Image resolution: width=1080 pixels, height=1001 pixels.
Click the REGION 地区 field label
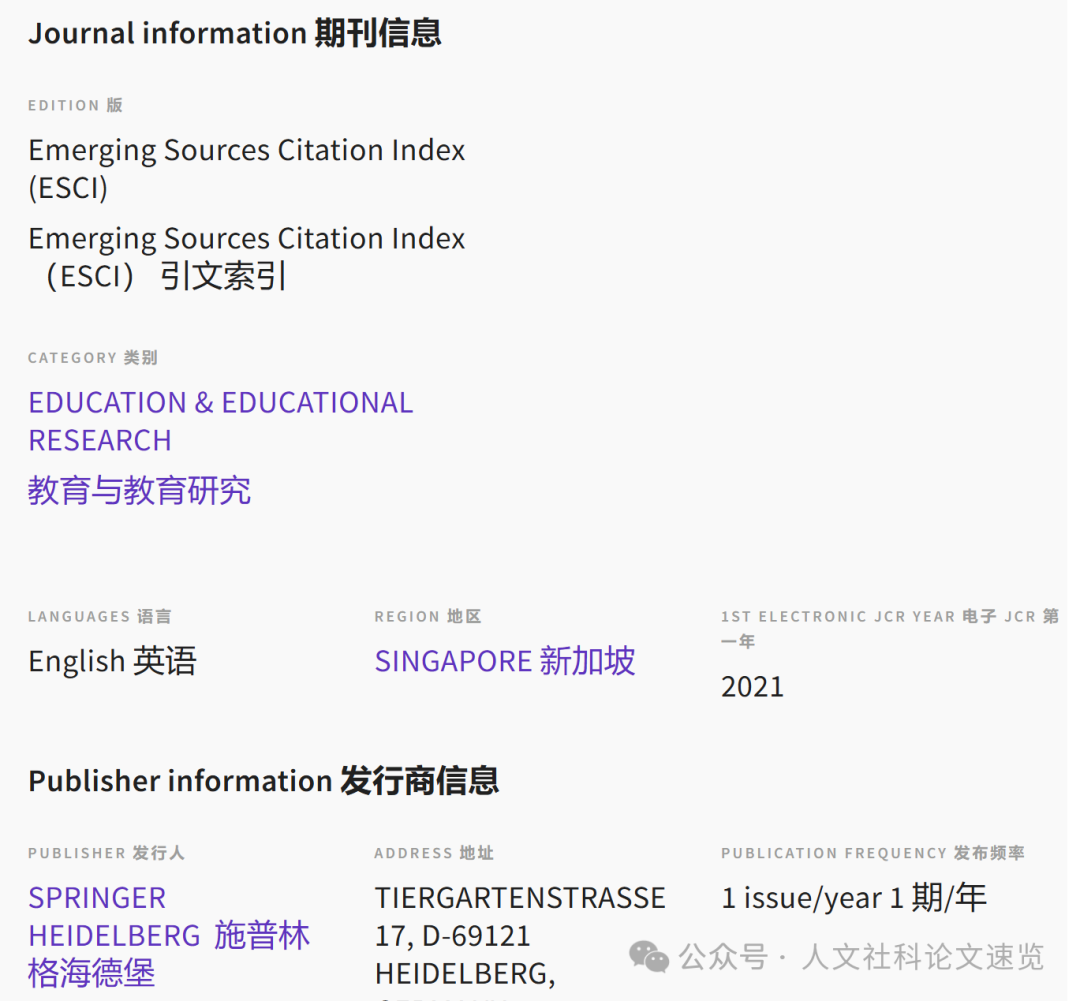coord(428,616)
